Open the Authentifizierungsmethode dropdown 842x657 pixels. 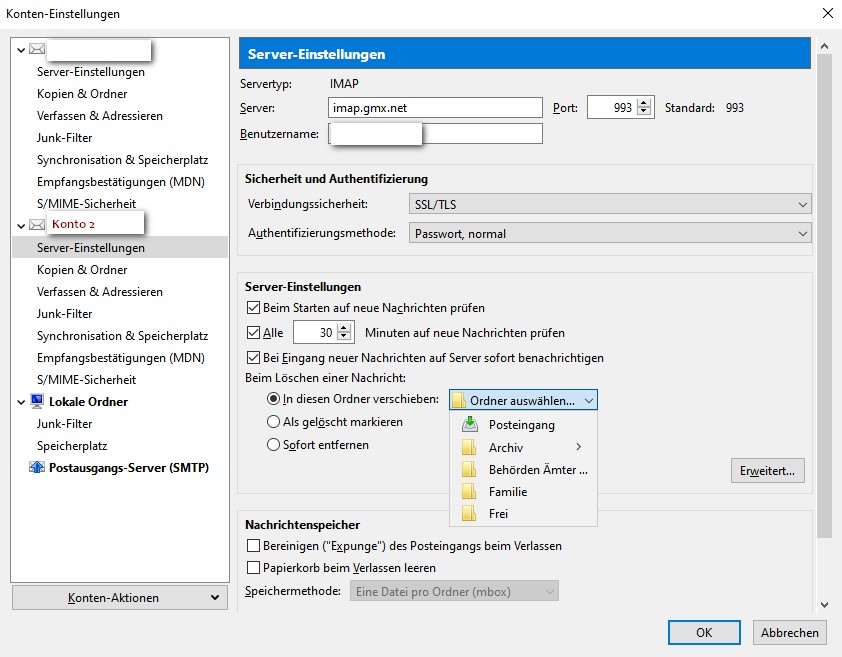(610, 234)
